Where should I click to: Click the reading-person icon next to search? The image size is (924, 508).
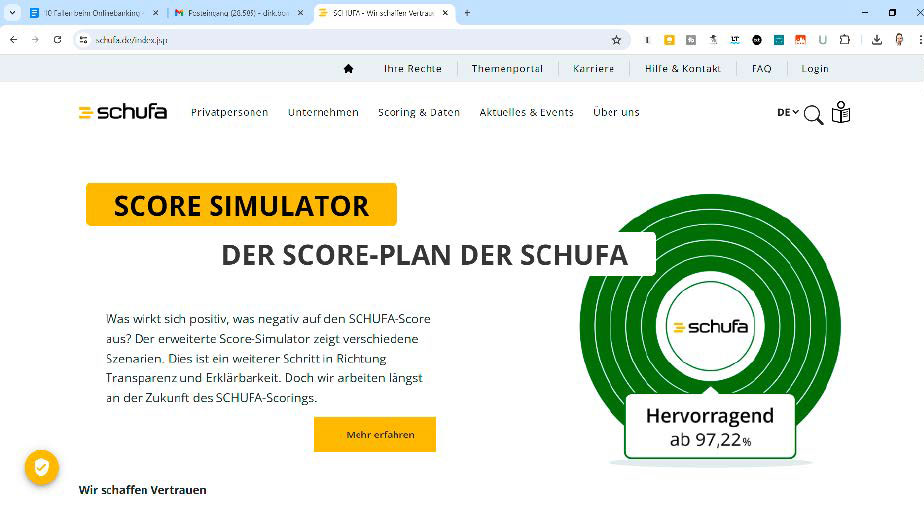[x=841, y=112]
